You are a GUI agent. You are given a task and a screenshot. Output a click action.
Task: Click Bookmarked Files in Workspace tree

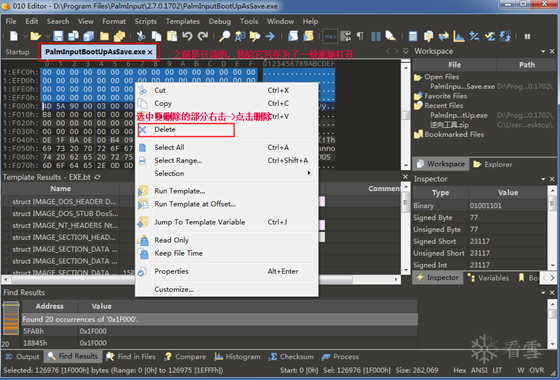(449, 135)
